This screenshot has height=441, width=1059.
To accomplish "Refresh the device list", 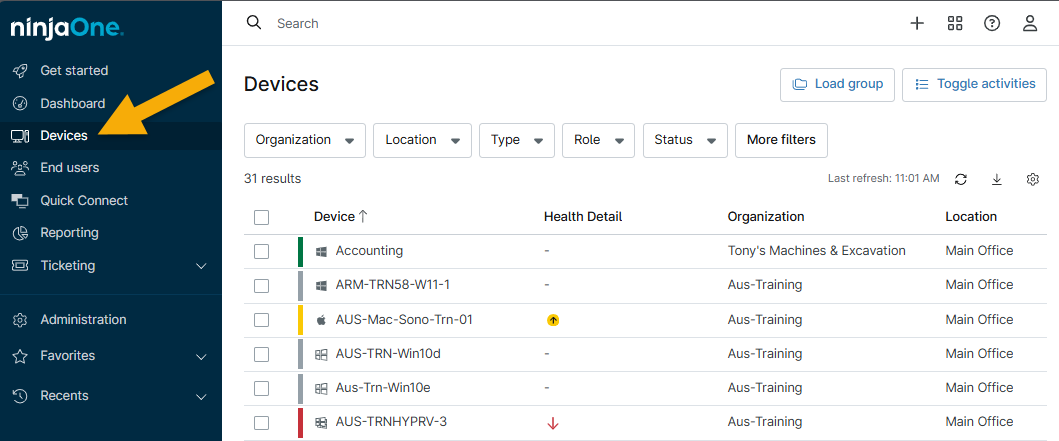I will pyautogui.click(x=961, y=179).
